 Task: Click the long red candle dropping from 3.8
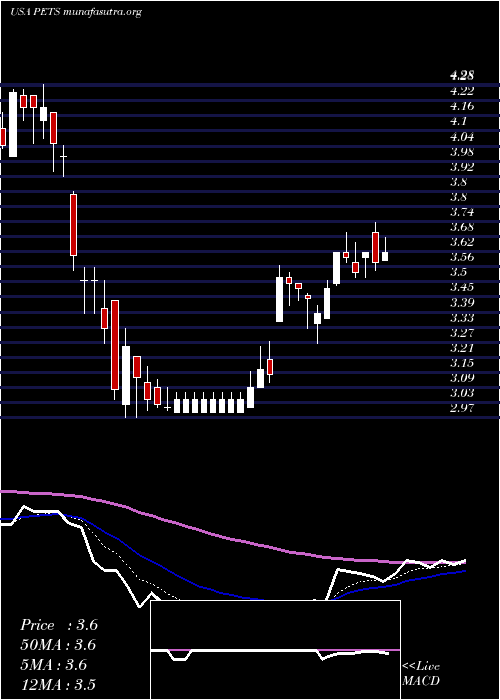(x=73, y=225)
